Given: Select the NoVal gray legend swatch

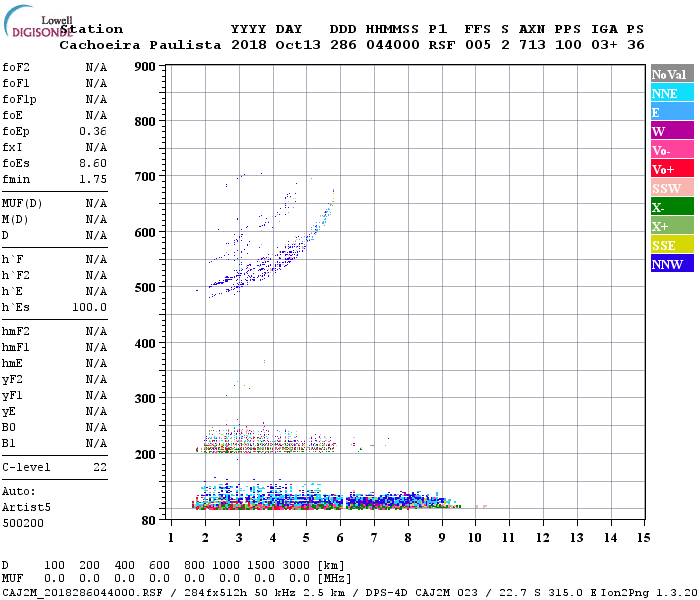Looking at the screenshot, I should point(672,74).
